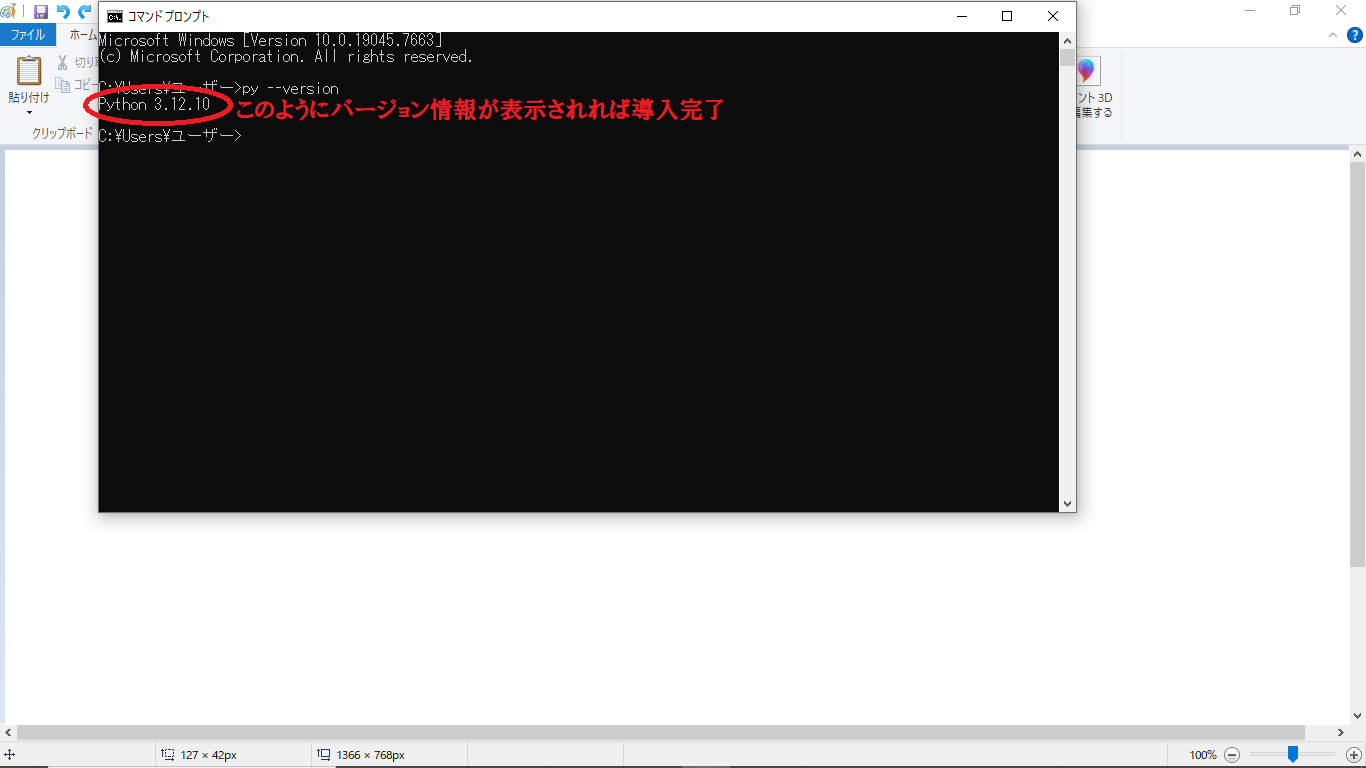Click the scissors cut icon in Paint
1366x768 pixels.
pos(63,62)
